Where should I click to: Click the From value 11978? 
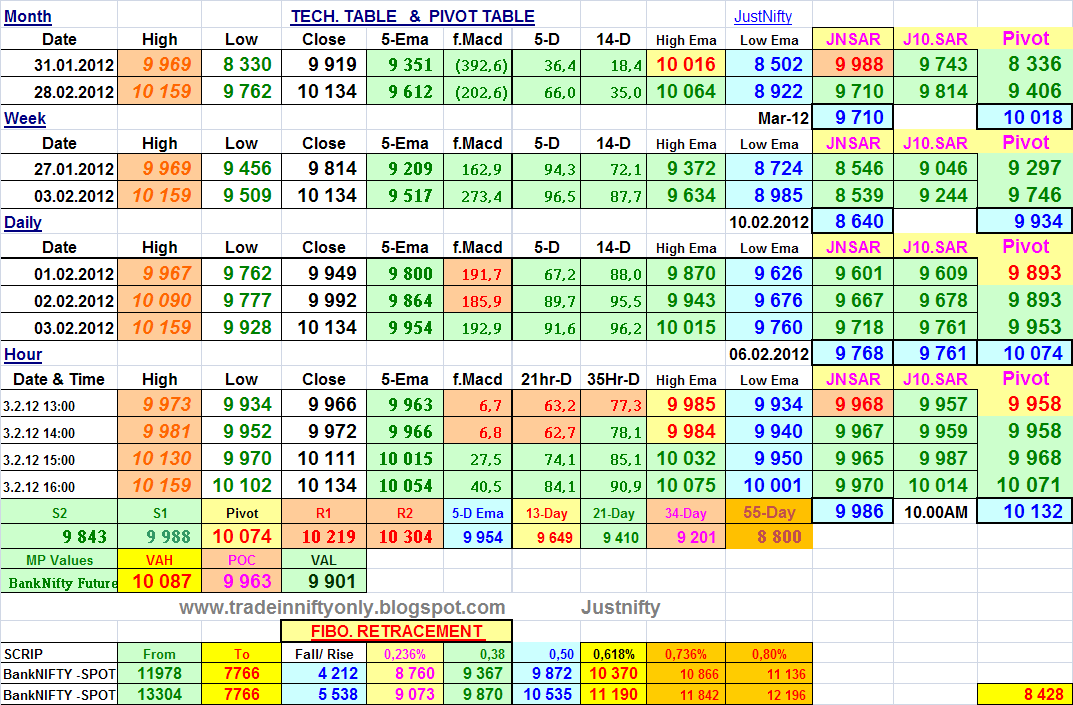click(159, 674)
